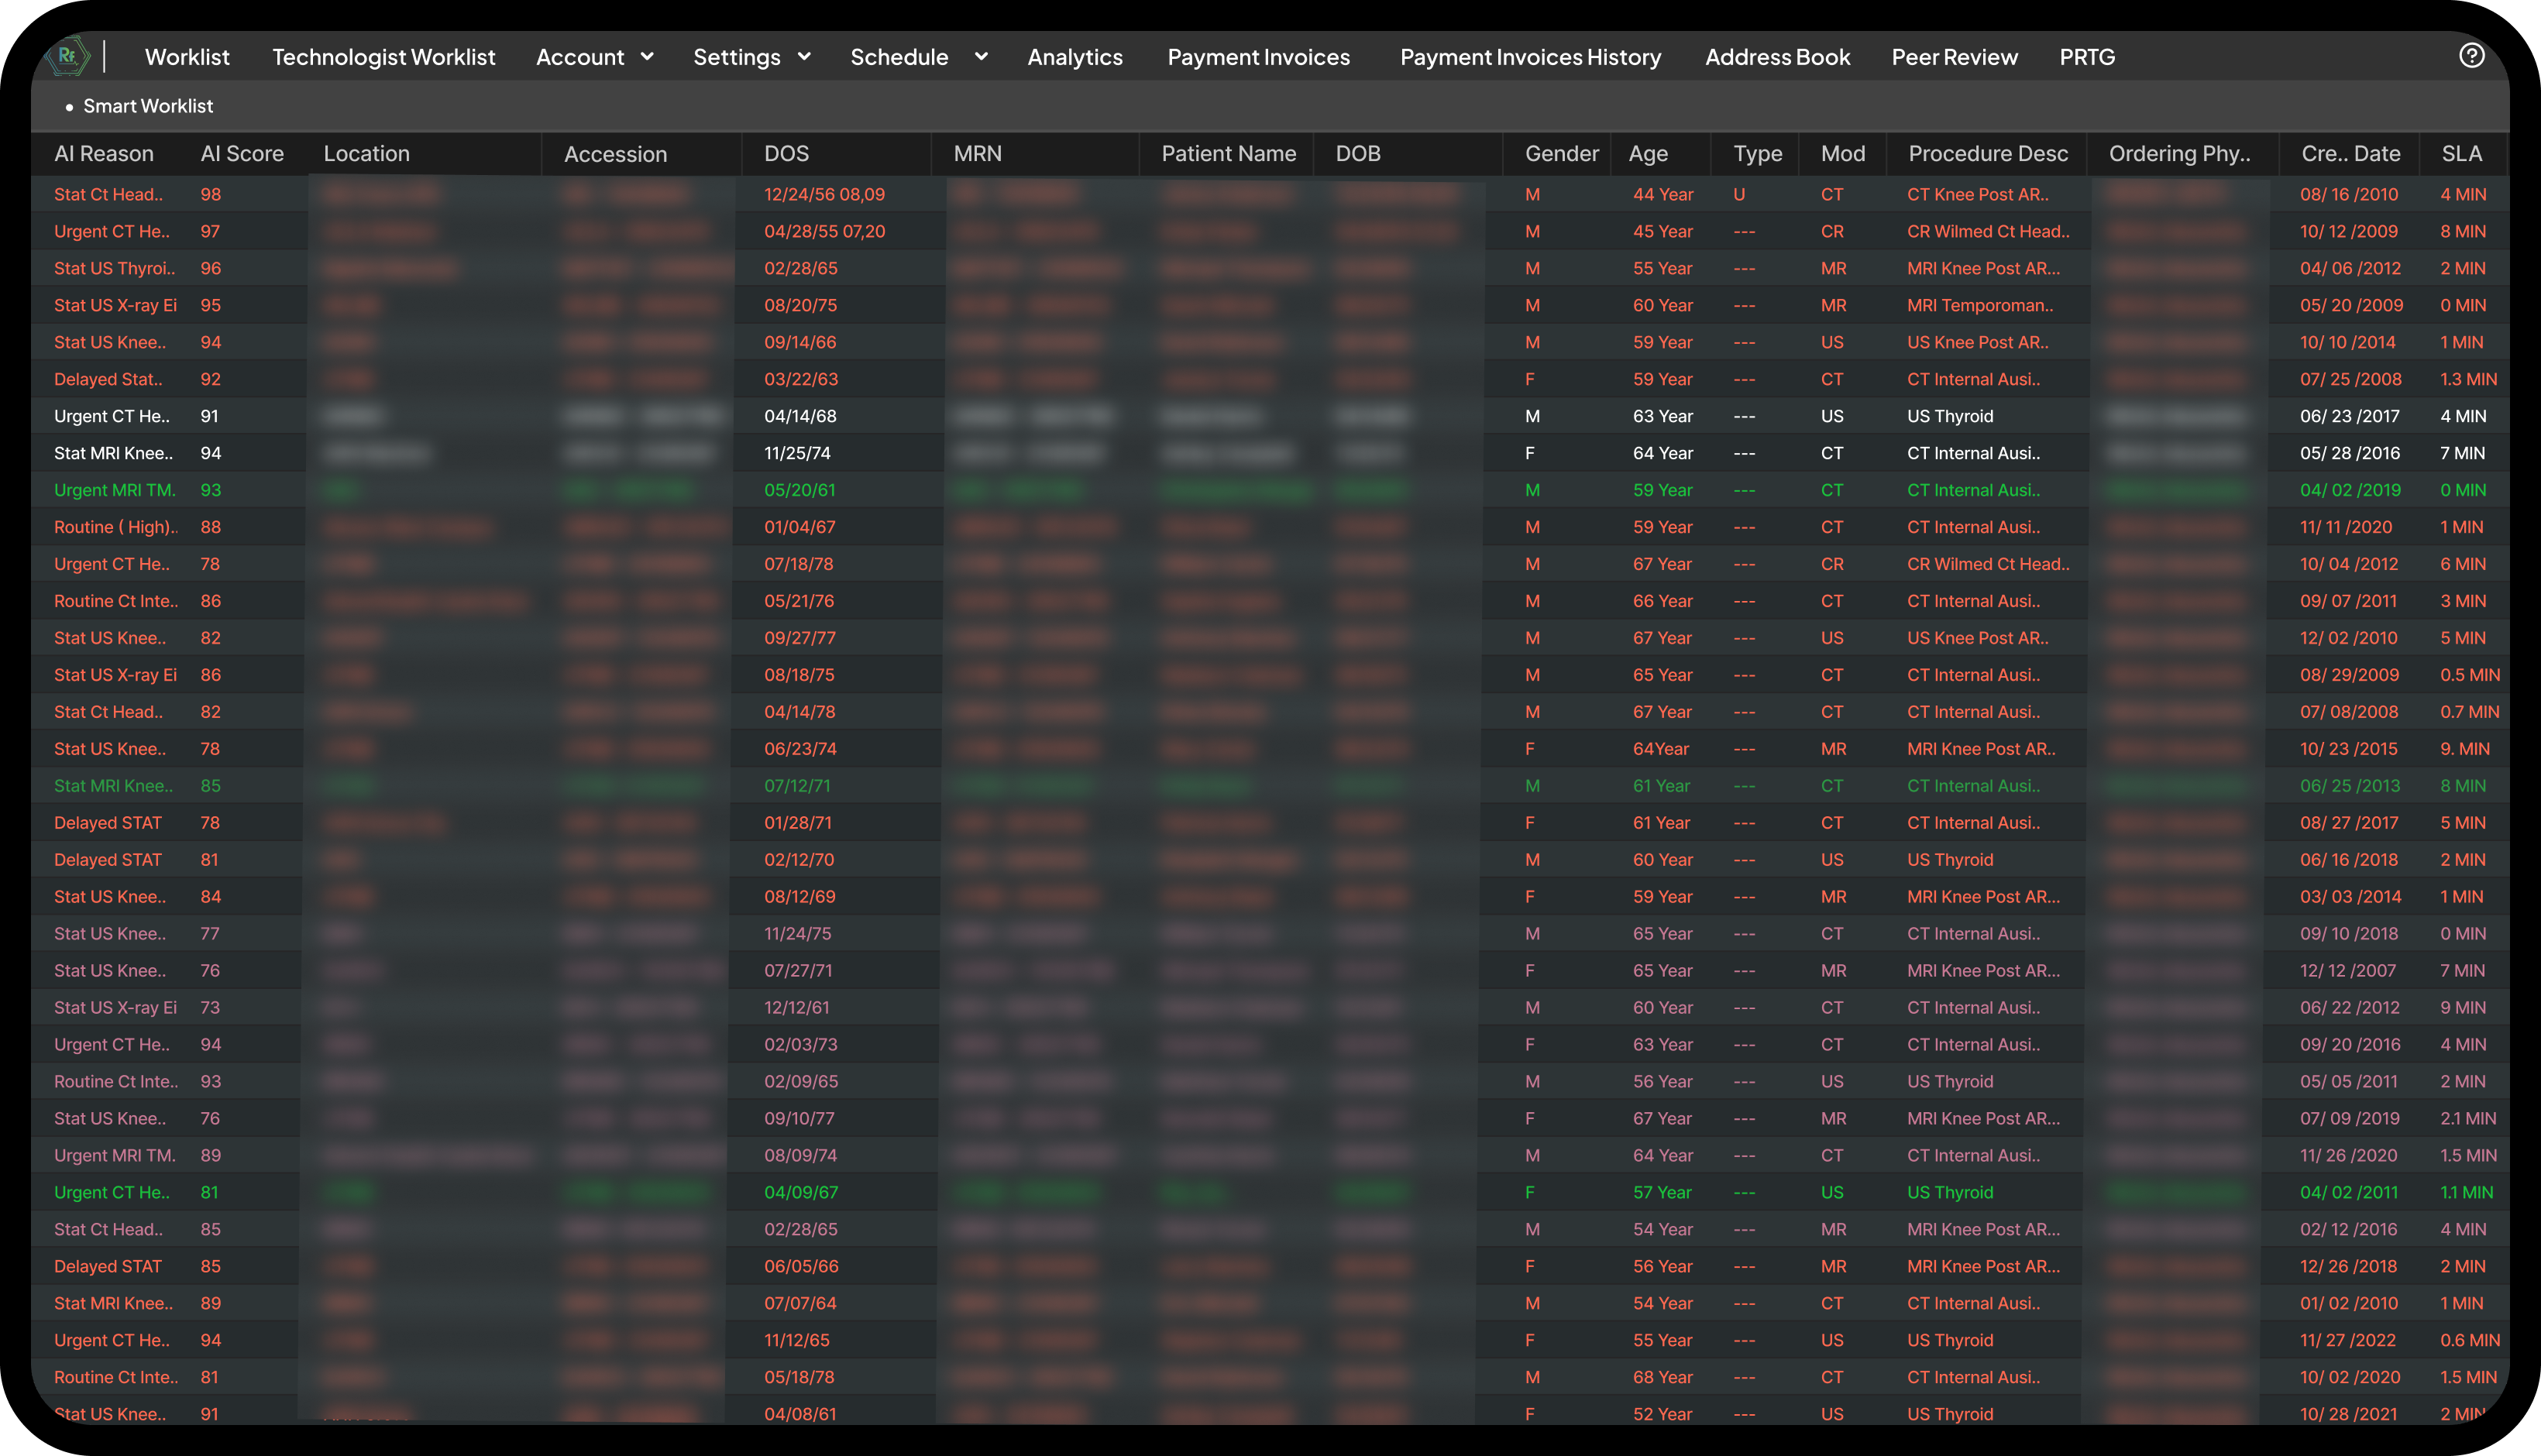This screenshot has height=1456, width=2541.
Task: Expand the Account dropdown chevron
Action: [x=647, y=57]
